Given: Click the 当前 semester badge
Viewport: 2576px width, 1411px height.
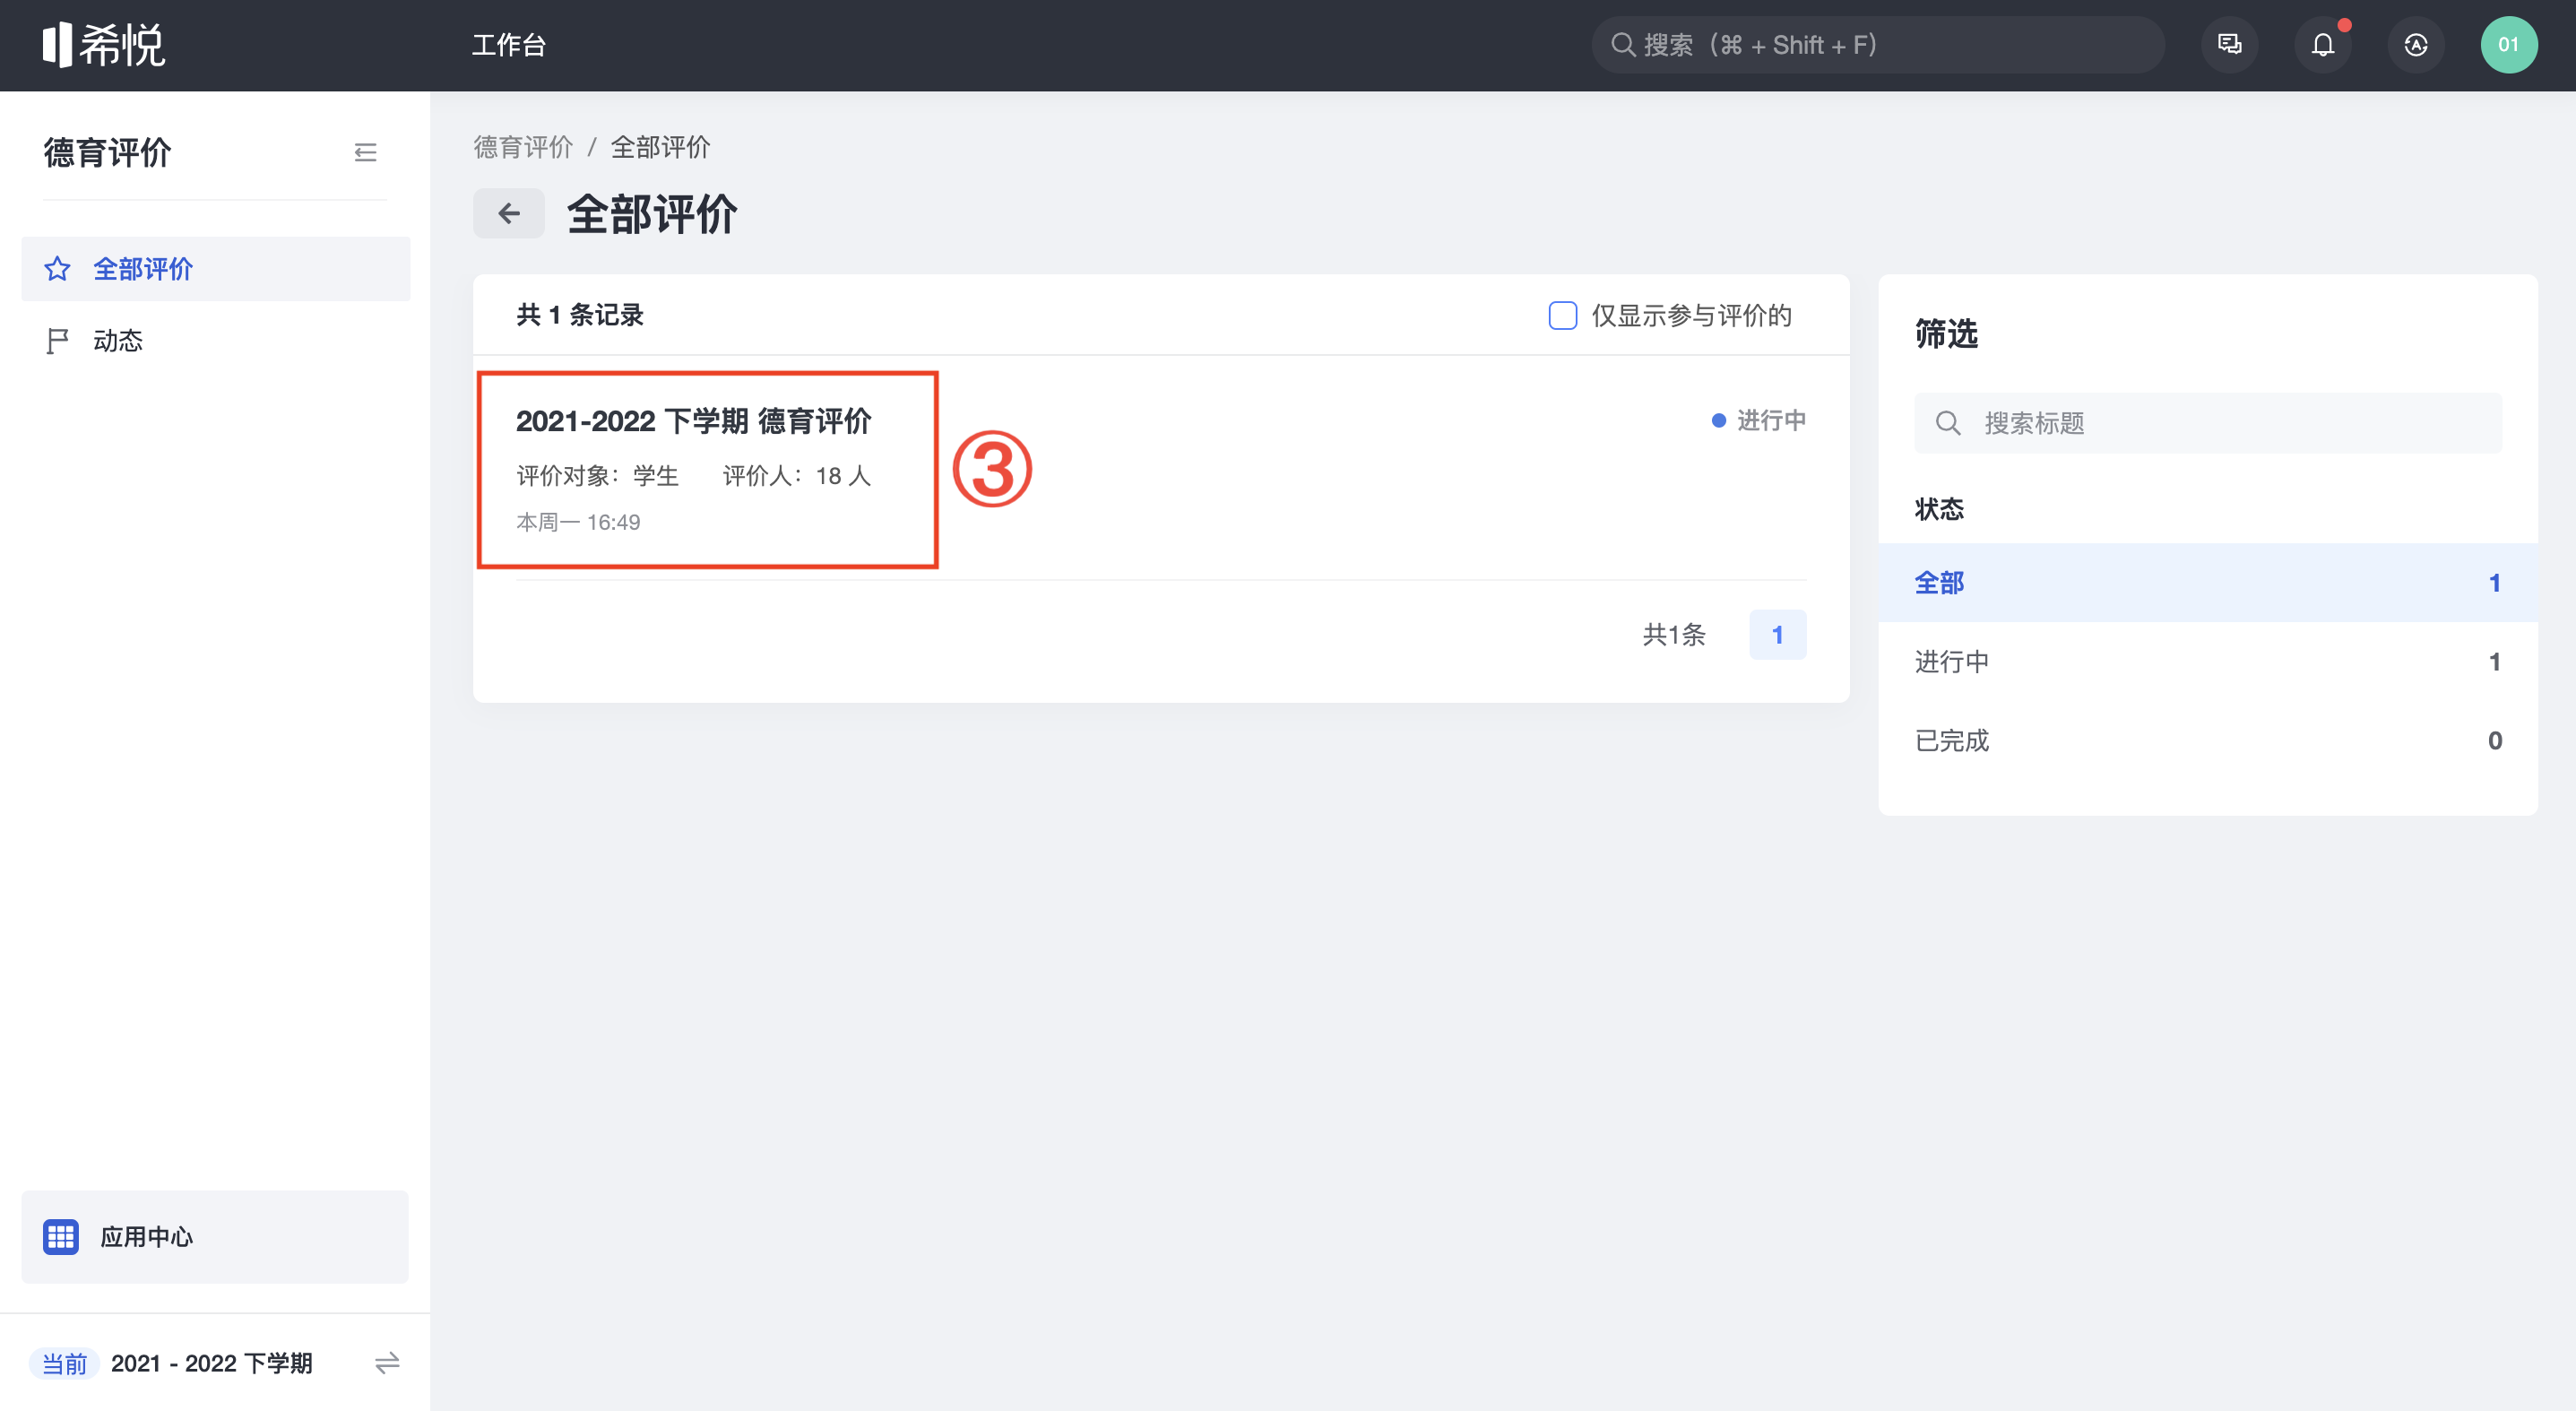Looking at the screenshot, I should (65, 1363).
